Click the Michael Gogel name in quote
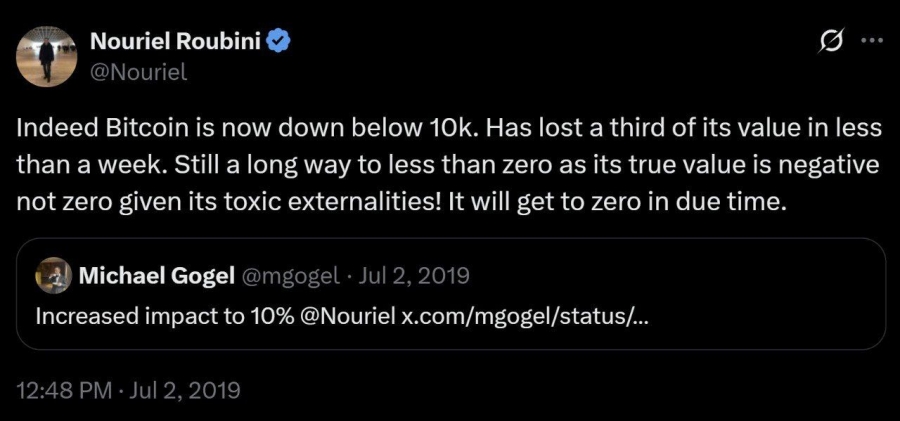The width and height of the screenshot is (900, 421). pyautogui.click(x=157, y=276)
